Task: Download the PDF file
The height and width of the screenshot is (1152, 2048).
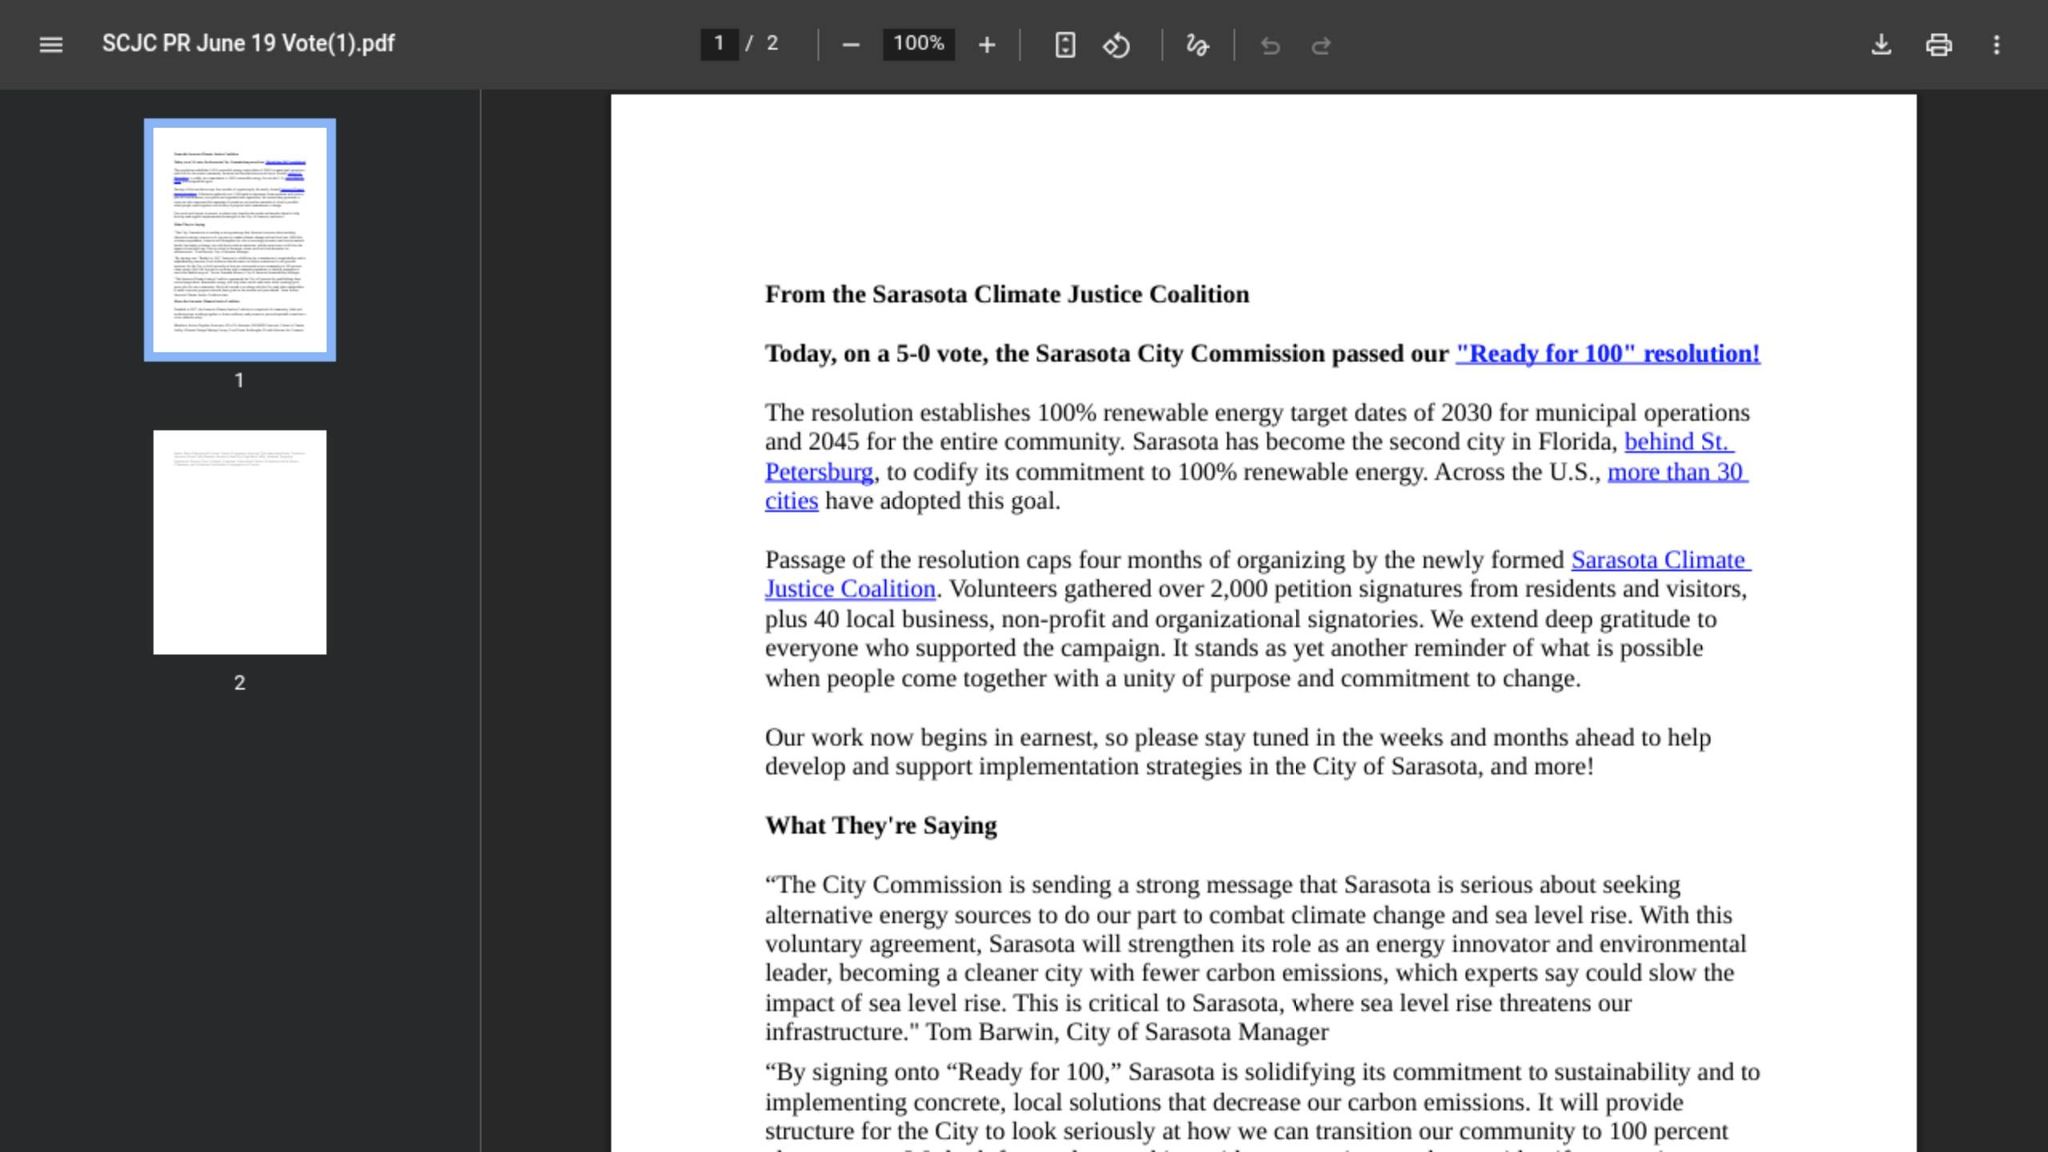Action: click(1881, 44)
